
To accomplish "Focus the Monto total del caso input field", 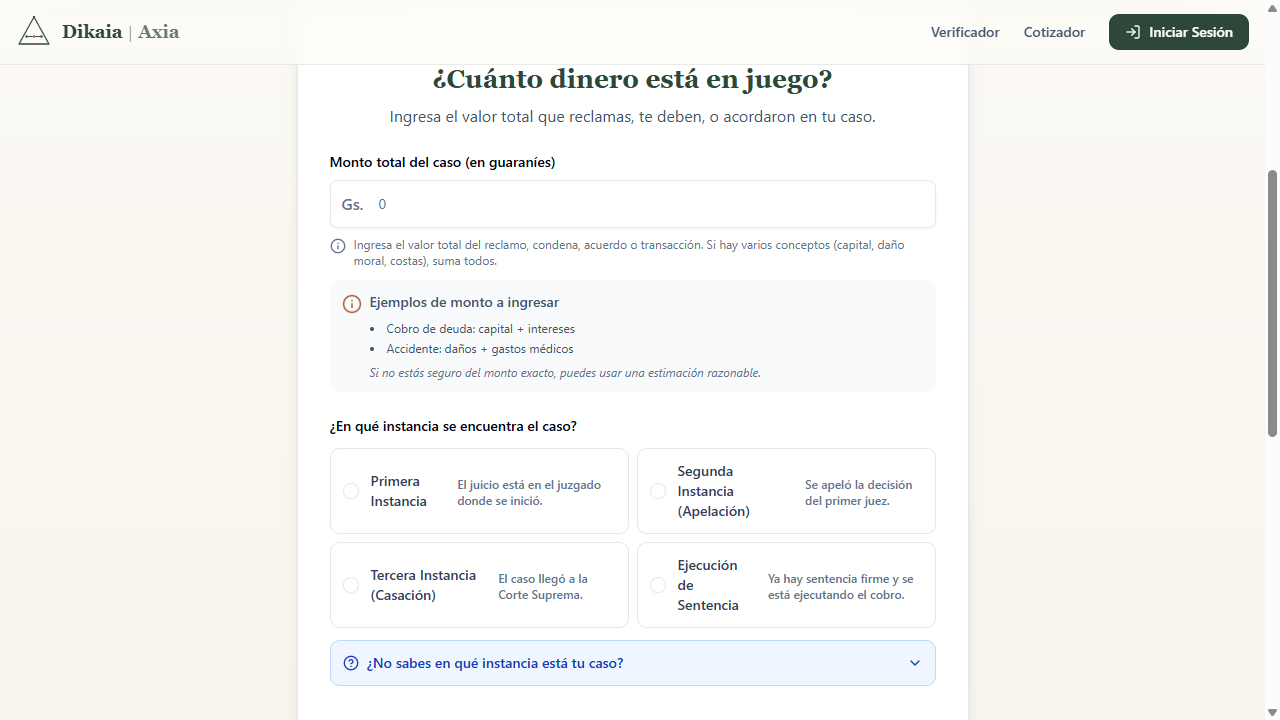I will click(x=633, y=204).
